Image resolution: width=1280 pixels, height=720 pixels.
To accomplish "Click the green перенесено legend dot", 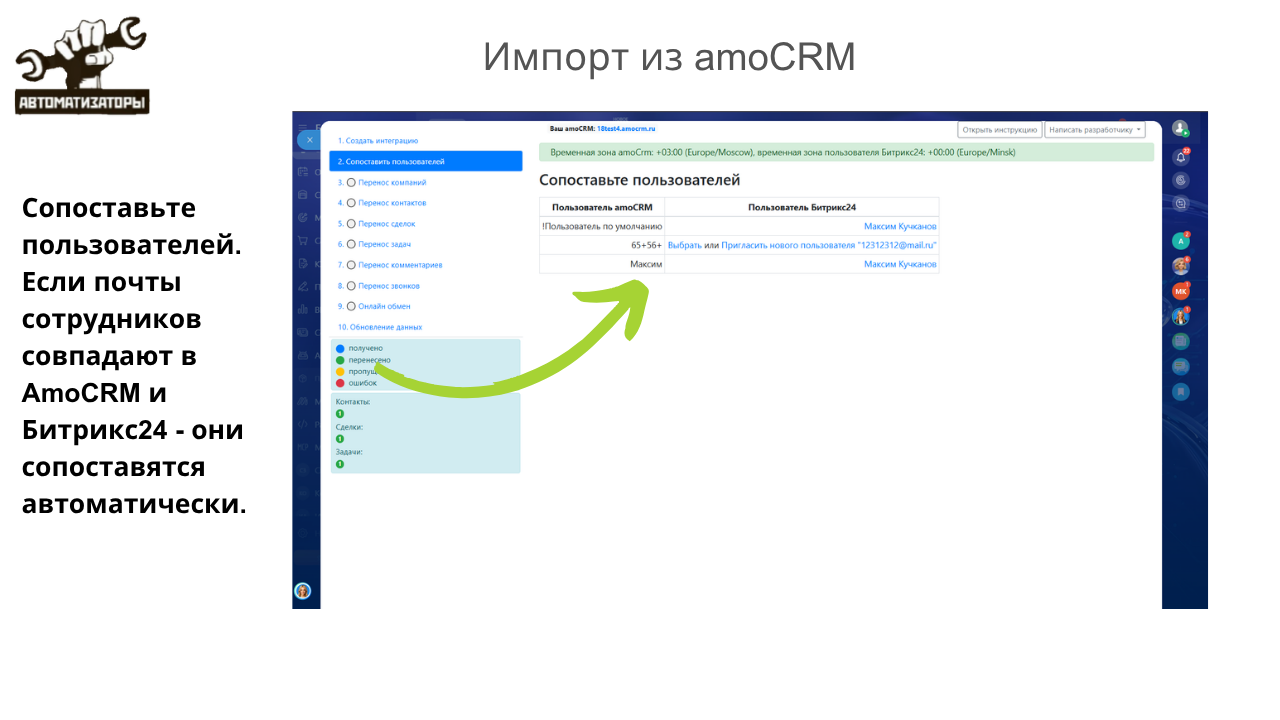I will tap(340, 360).
